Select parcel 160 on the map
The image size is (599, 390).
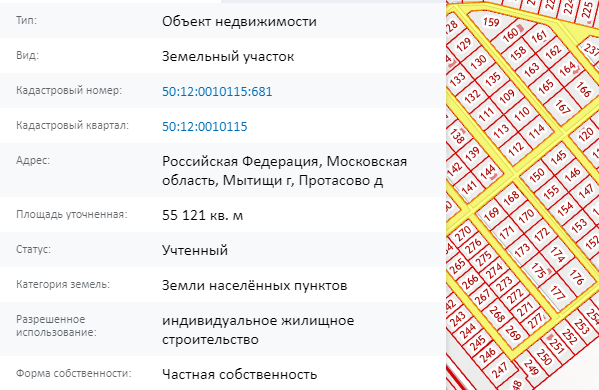[510, 36]
